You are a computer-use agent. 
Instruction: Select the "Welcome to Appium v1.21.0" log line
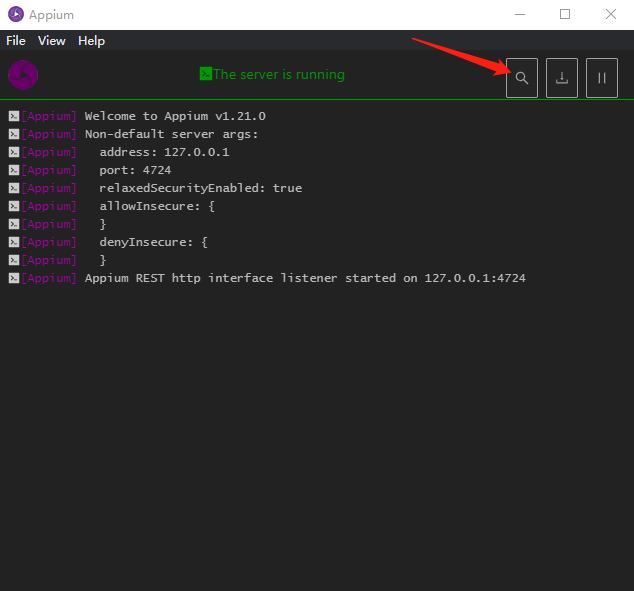point(175,116)
